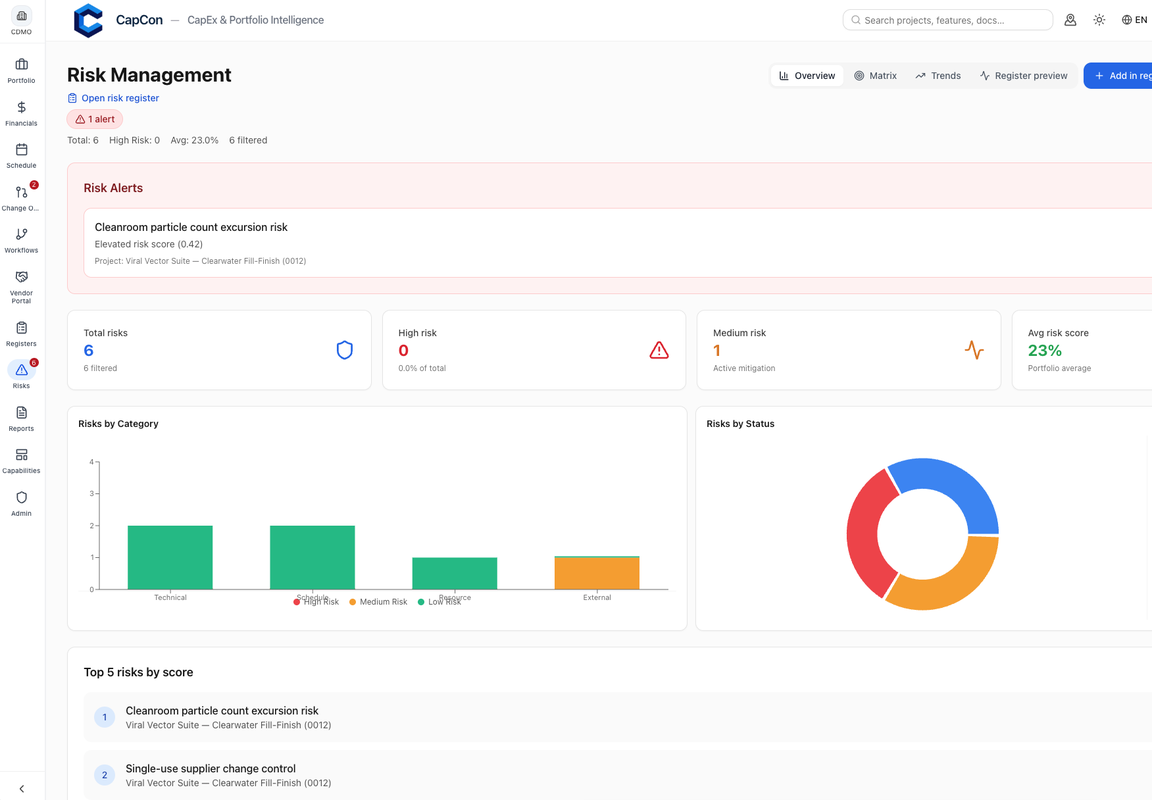Click the 1 alert badge
1152x800 pixels.
[95, 119]
